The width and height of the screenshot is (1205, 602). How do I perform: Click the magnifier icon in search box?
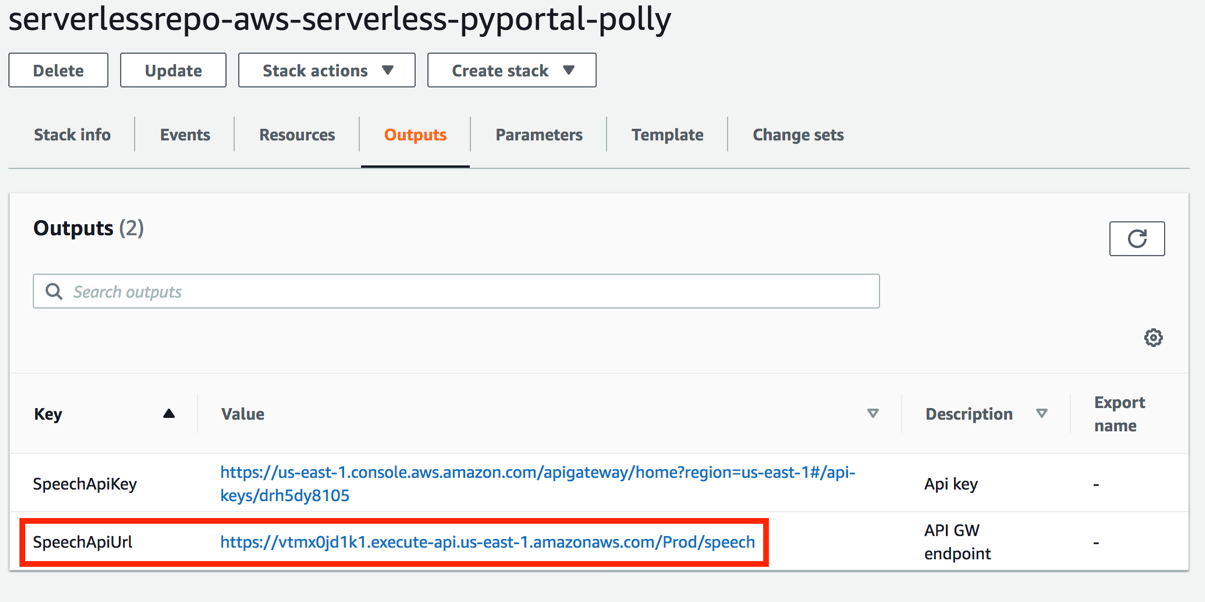coord(54,292)
